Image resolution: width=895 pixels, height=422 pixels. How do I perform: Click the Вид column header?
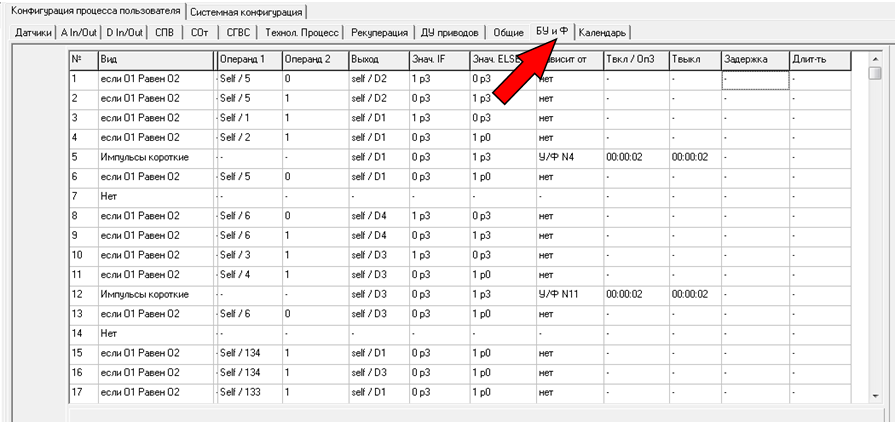pyautogui.click(x=156, y=61)
